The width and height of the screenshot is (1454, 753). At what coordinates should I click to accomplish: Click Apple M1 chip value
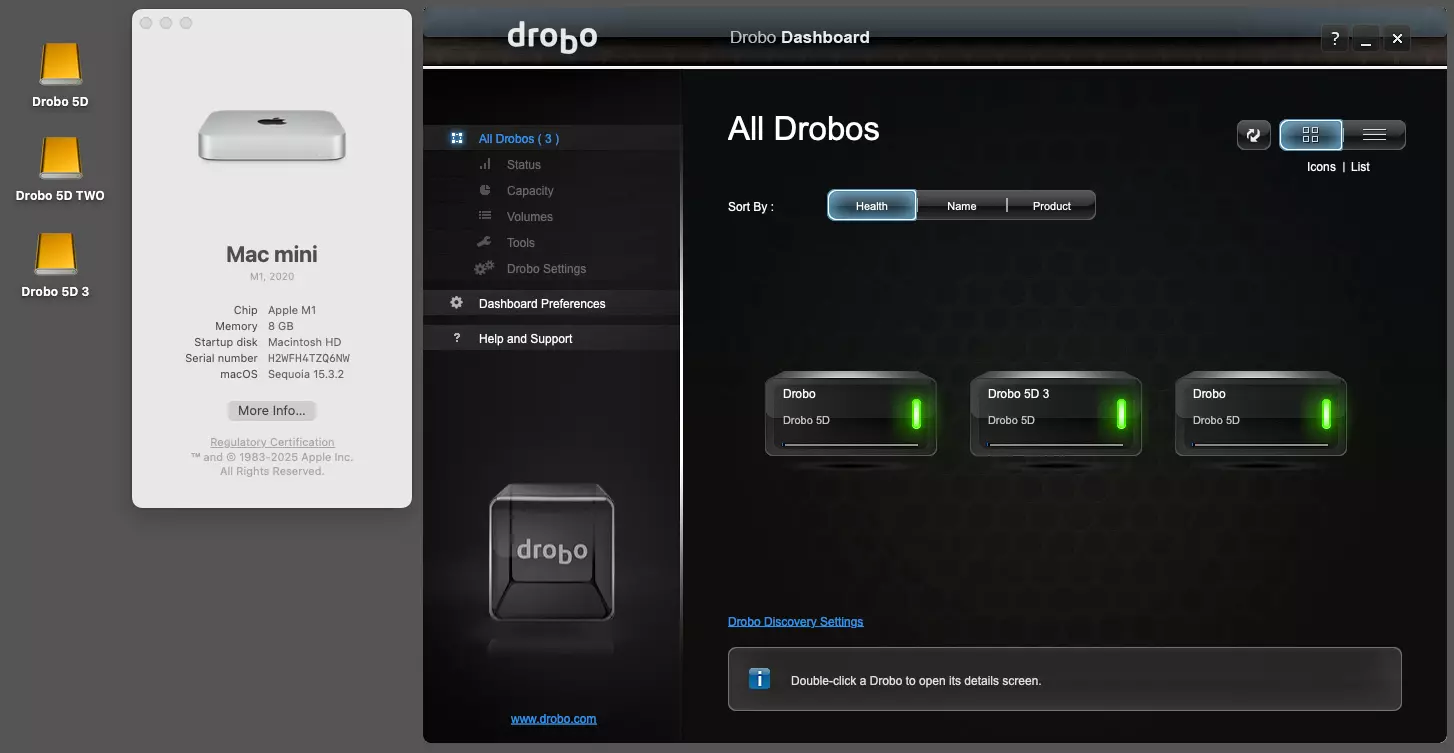pos(292,310)
